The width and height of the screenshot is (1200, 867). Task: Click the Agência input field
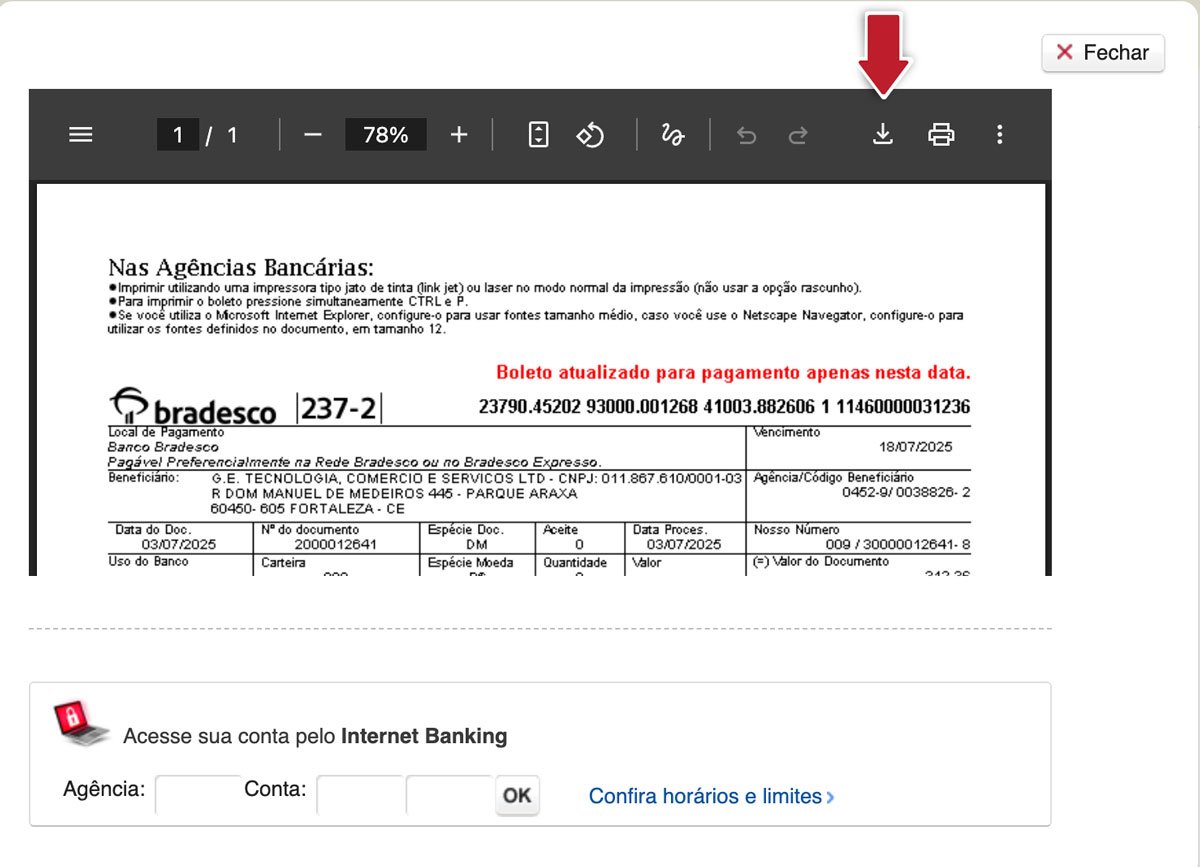tap(199, 796)
